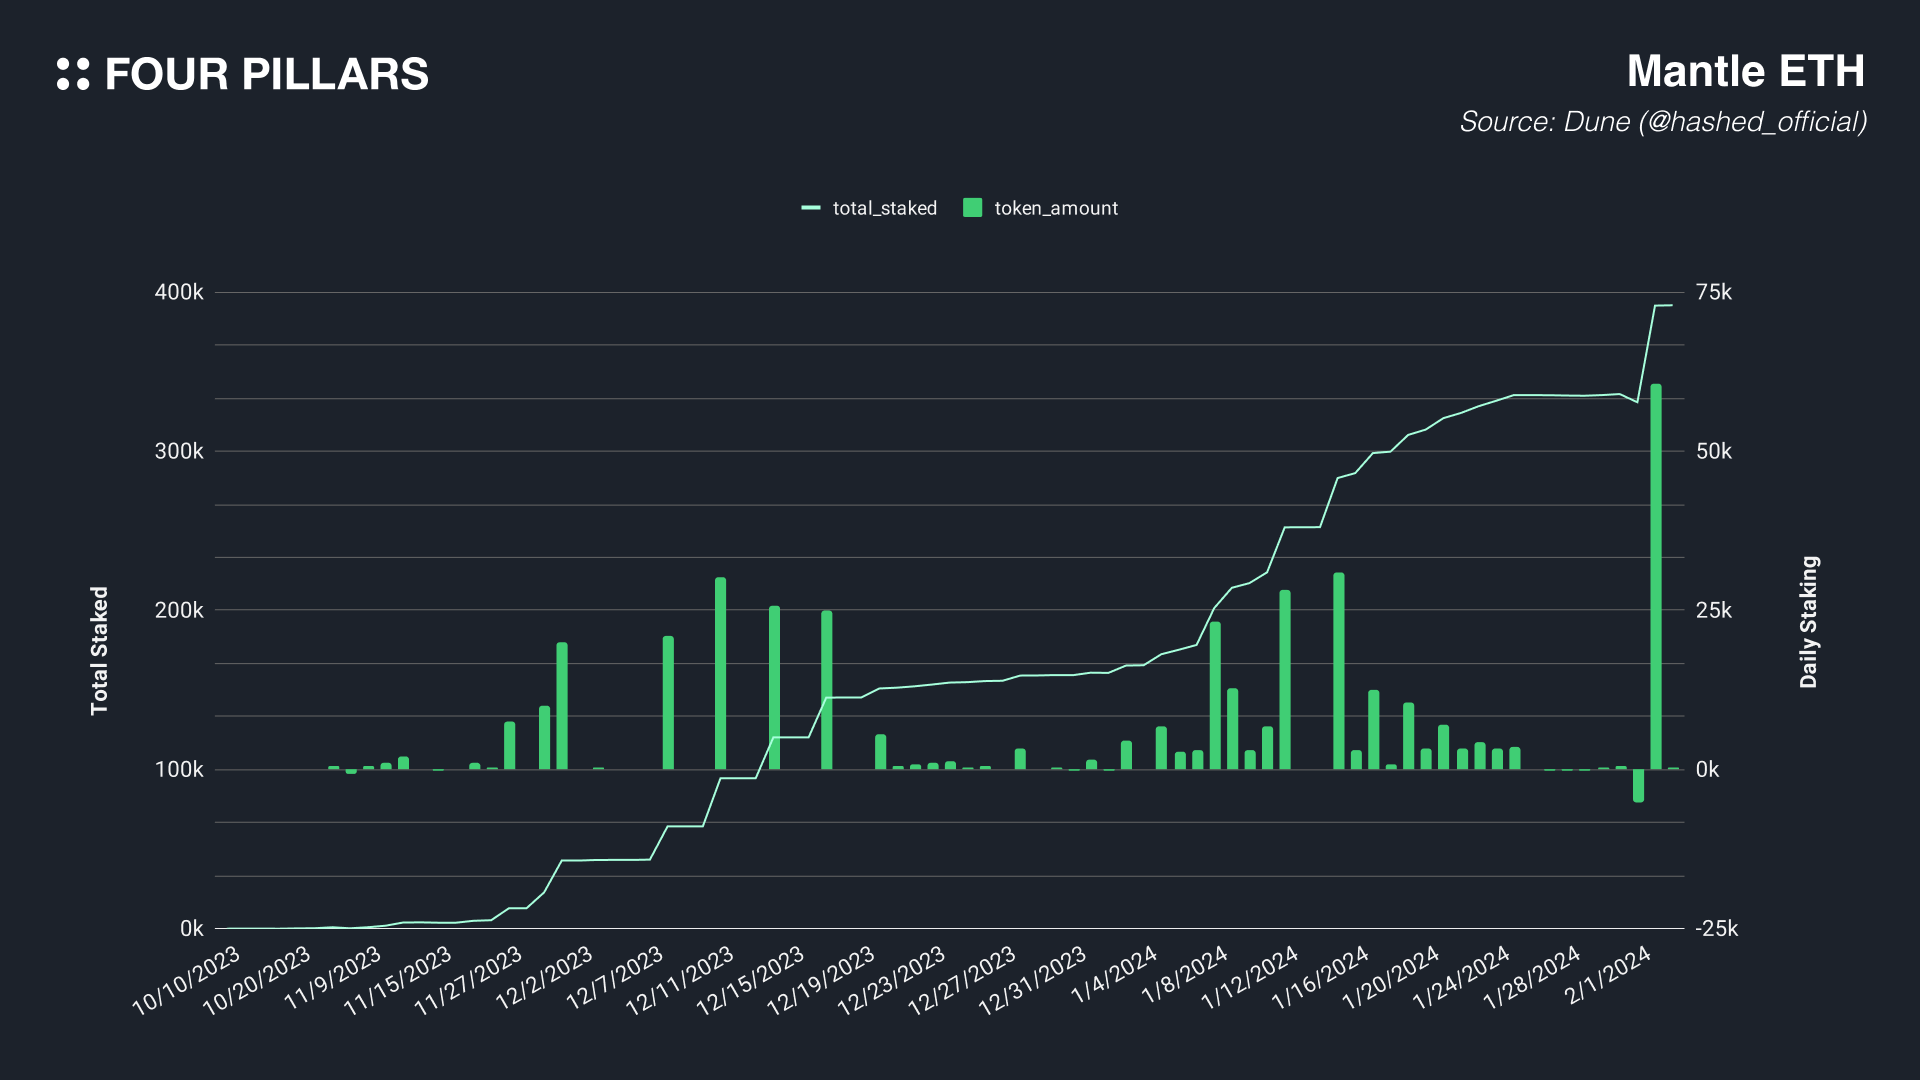Screen dimensions: 1920x1080
Task: Click the token_amount legend label
Action: (x=1056, y=208)
